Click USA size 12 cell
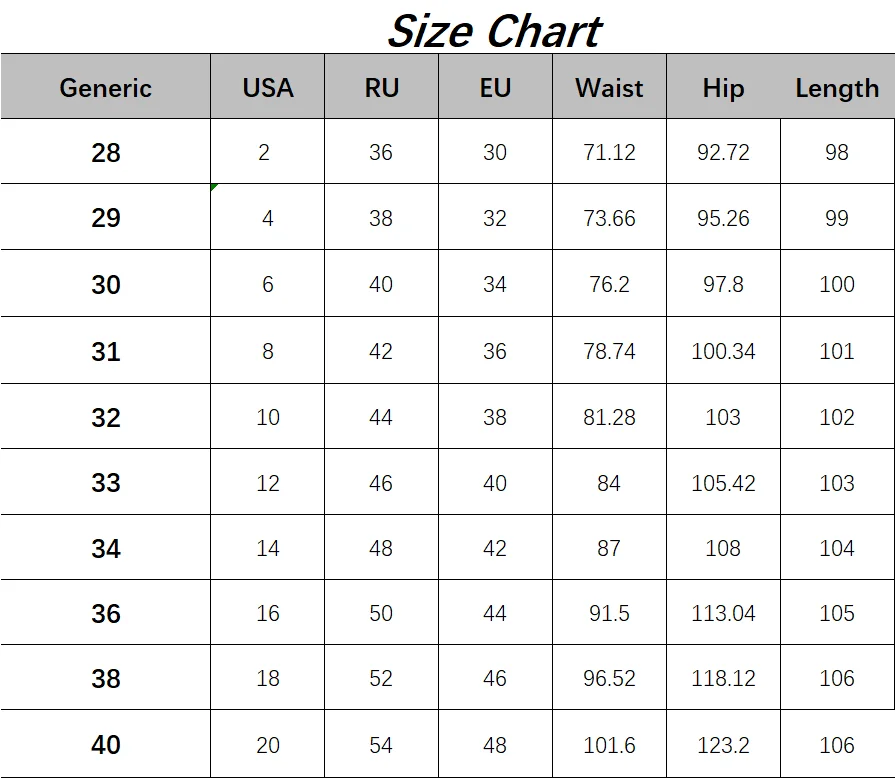Screen dimensions: 895x778 coord(267,483)
